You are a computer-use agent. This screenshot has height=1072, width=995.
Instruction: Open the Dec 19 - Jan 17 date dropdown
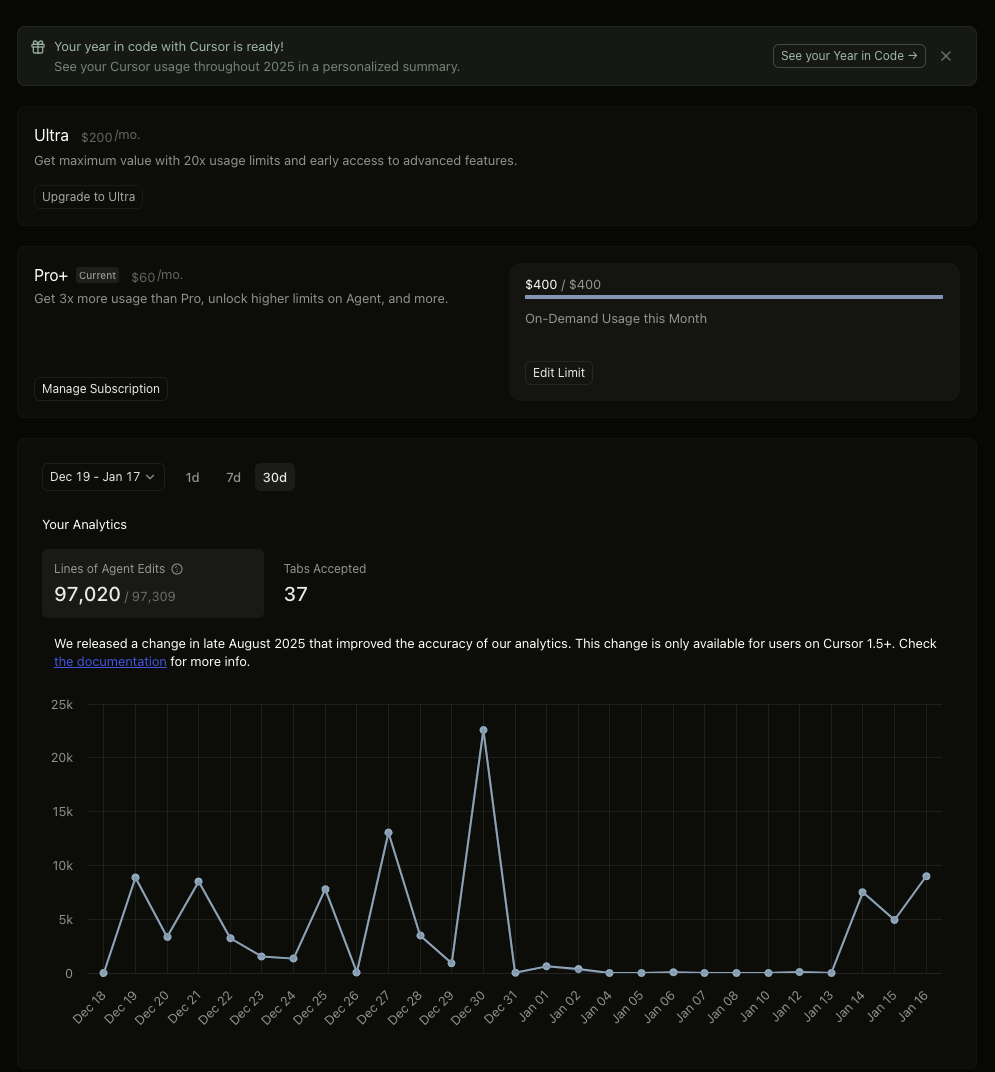[x=103, y=477]
